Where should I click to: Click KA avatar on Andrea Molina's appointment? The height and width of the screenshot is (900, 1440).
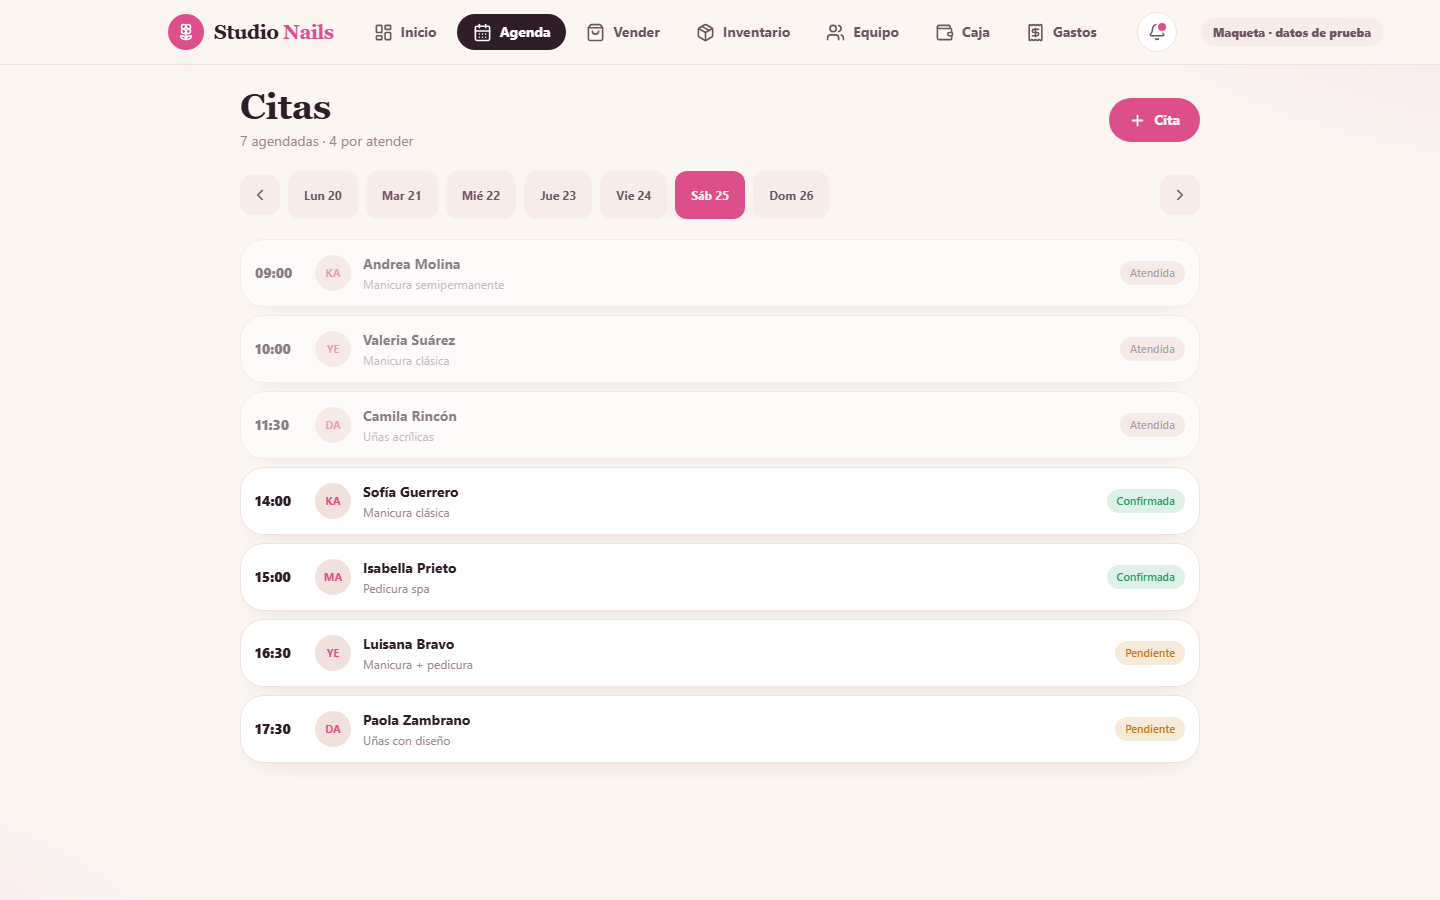coord(333,273)
